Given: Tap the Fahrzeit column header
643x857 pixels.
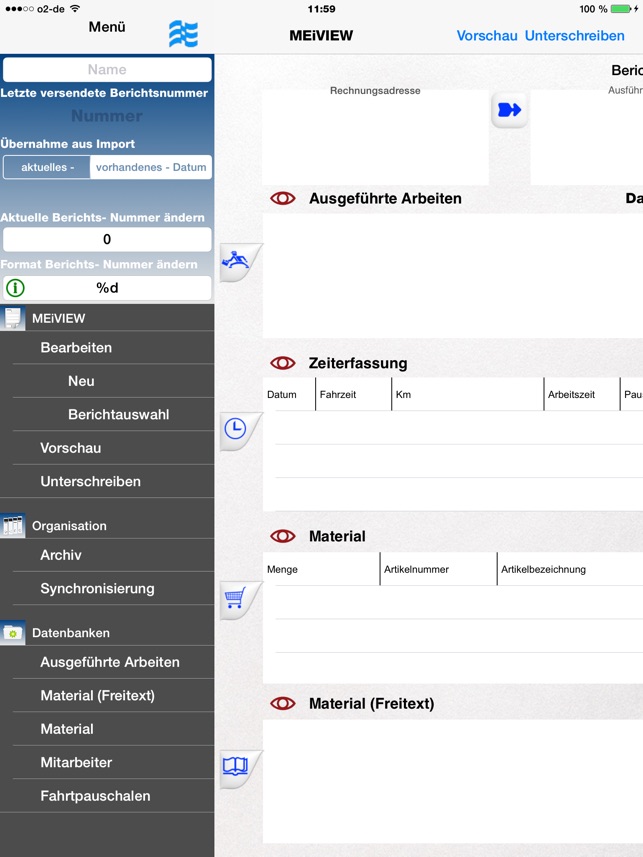Looking at the screenshot, I should click(353, 394).
